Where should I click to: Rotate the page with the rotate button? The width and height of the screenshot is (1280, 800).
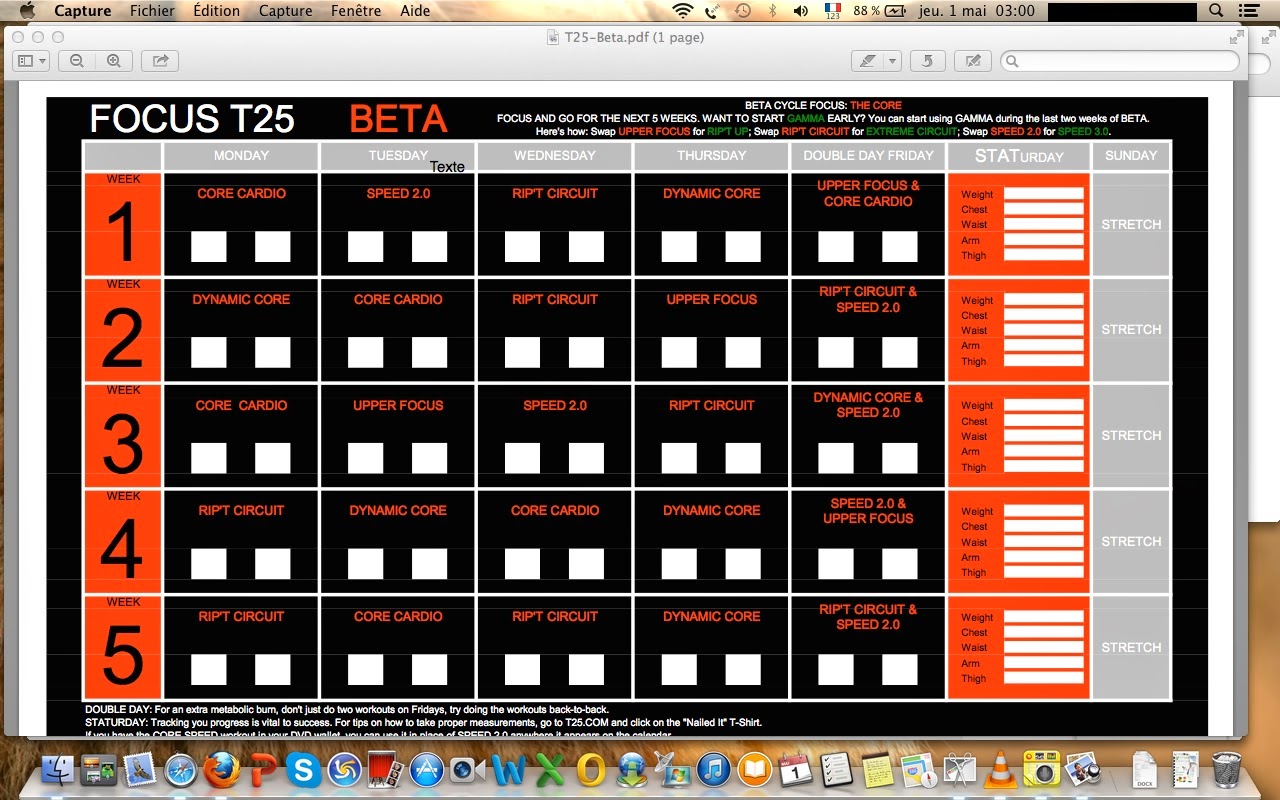click(x=928, y=61)
